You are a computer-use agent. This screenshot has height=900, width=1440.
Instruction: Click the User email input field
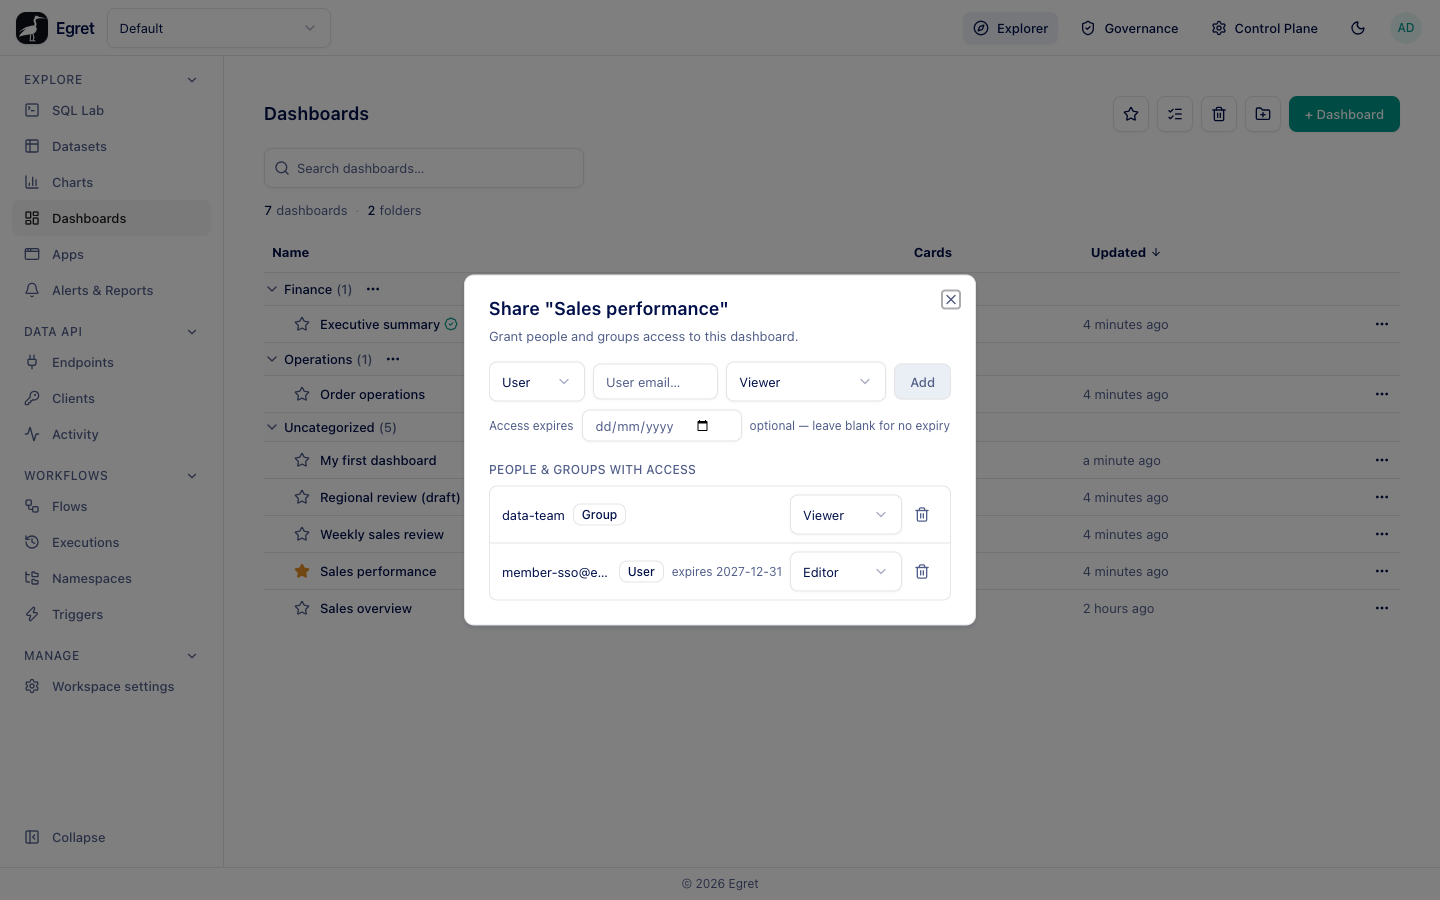[656, 382]
